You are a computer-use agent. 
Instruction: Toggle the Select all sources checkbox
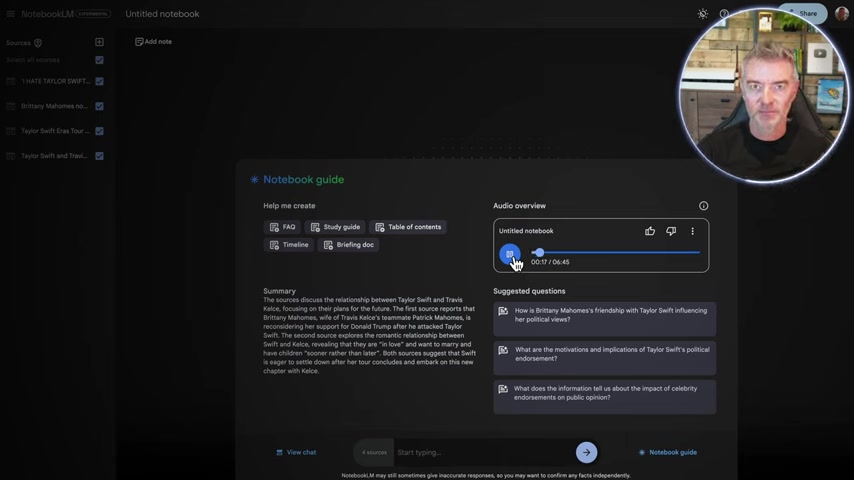[x=99, y=60]
